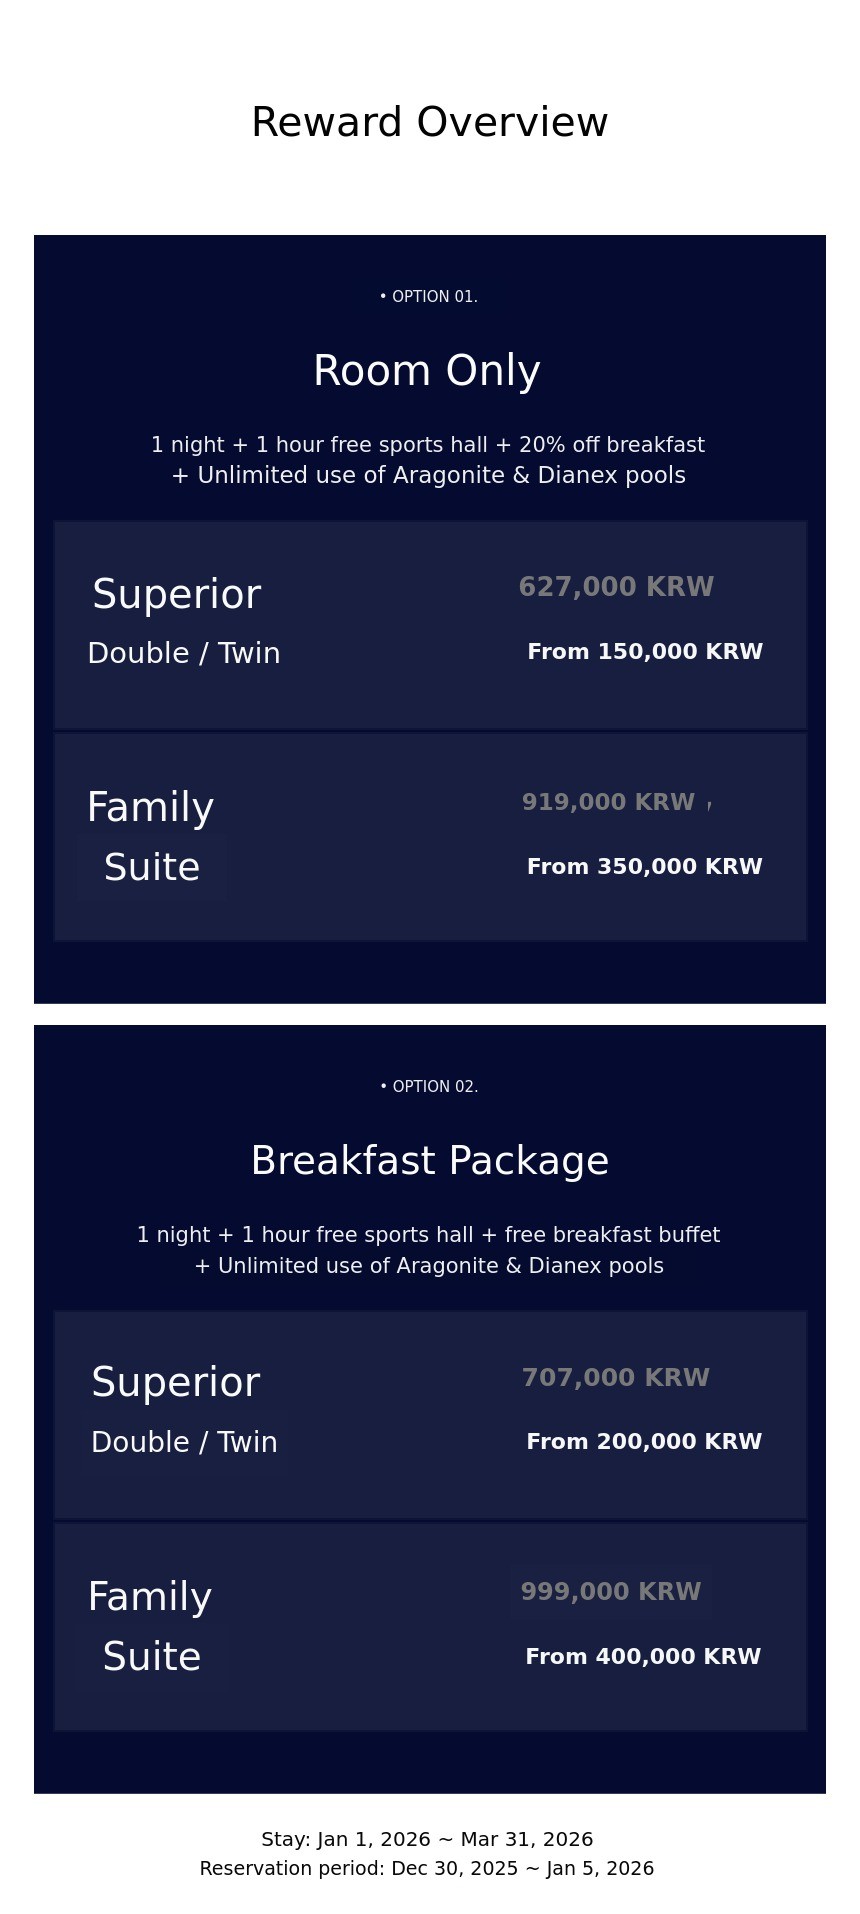
Task: Click the 999,000 KRW original price
Action: [x=611, y=1592]
